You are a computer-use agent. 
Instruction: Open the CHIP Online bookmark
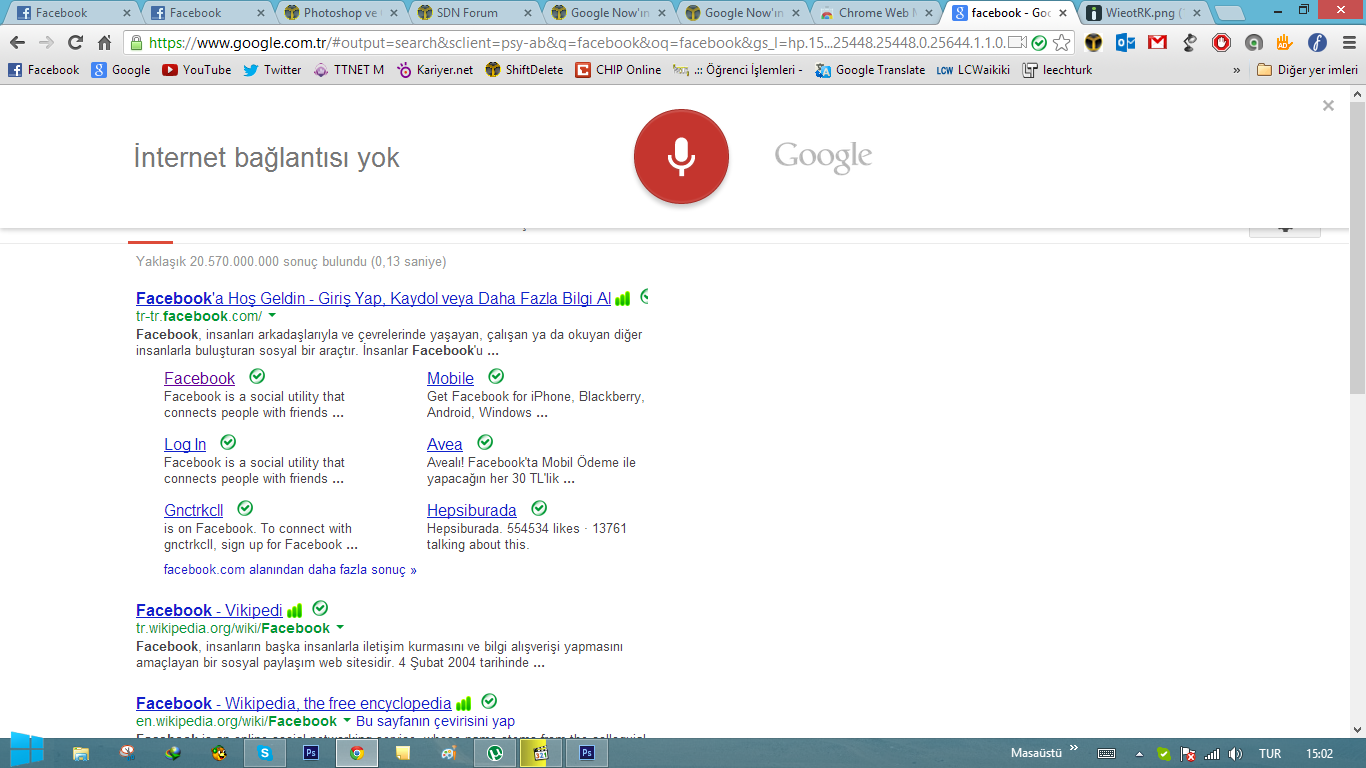click(x=618, y=70)
